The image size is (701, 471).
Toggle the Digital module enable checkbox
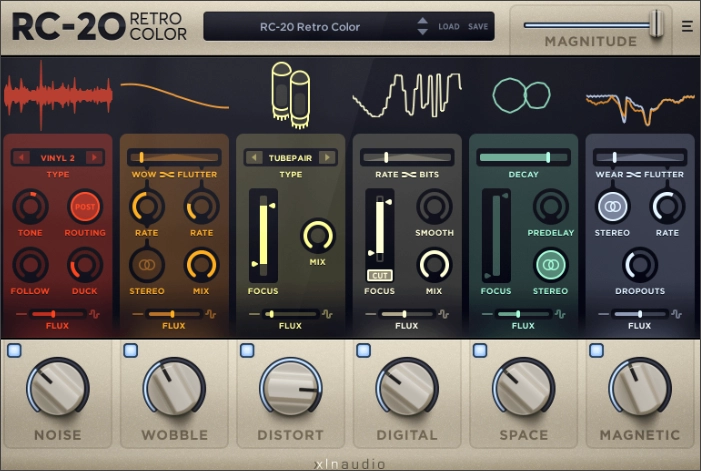coord(363,350)
